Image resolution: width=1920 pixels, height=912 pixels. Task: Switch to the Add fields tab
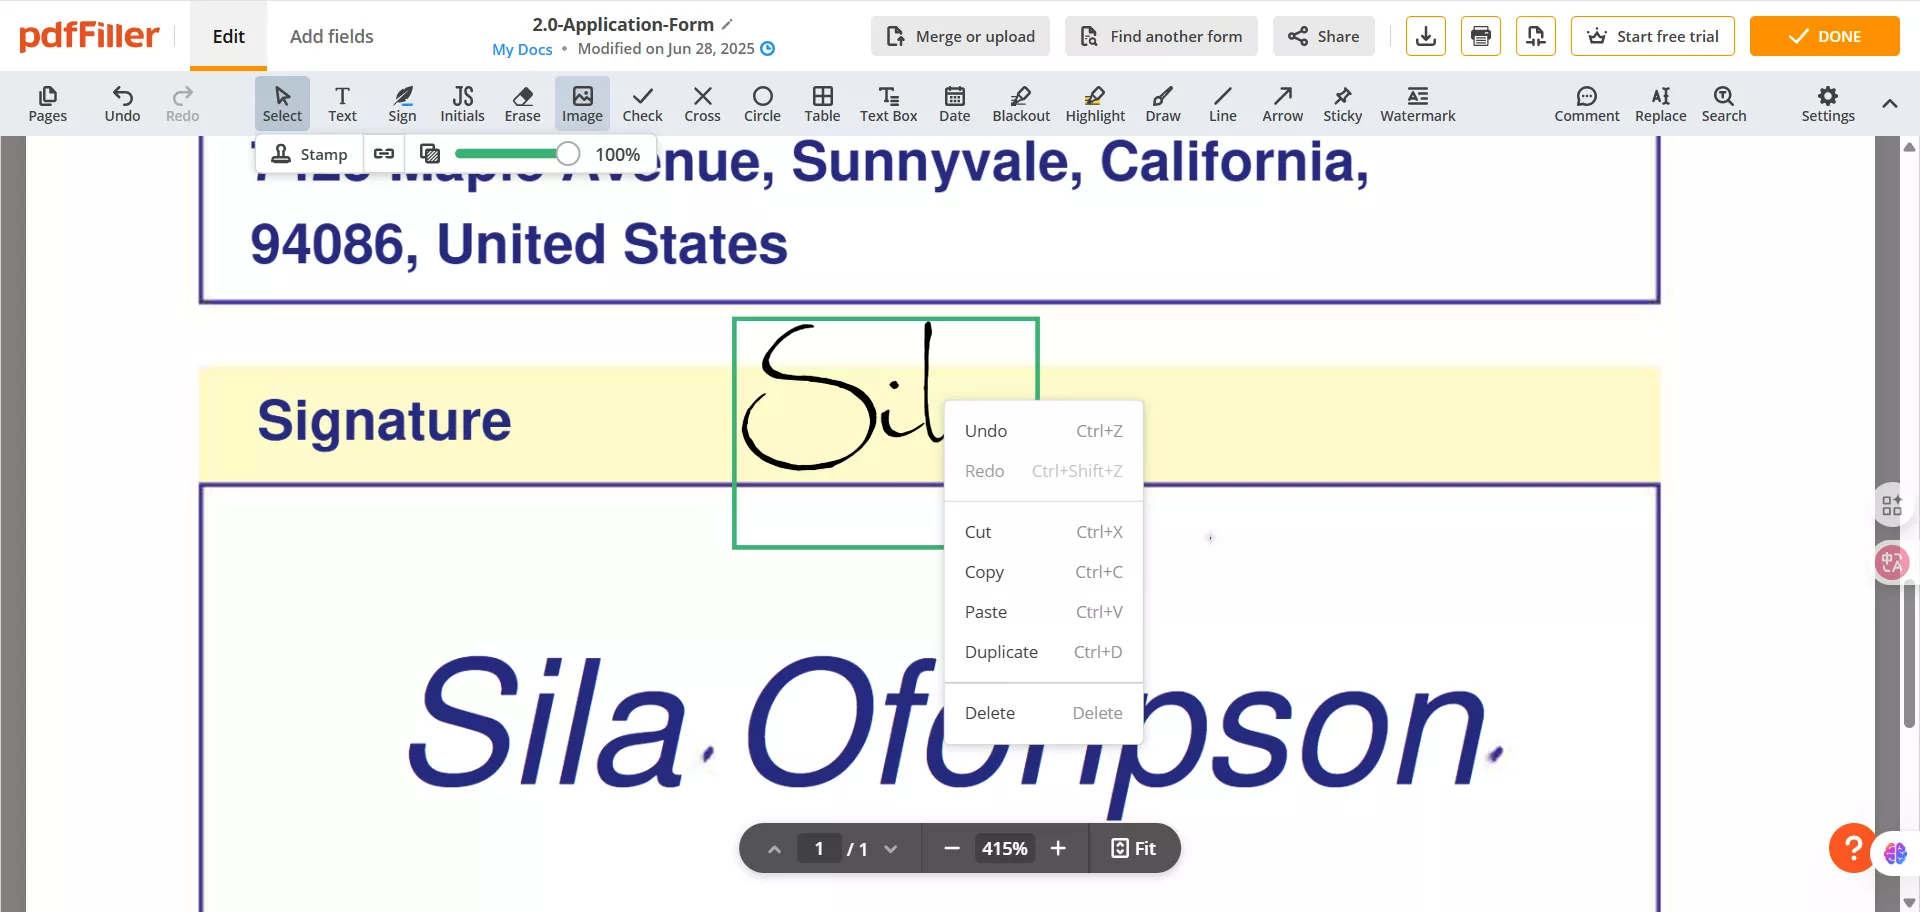click(332, 36)
